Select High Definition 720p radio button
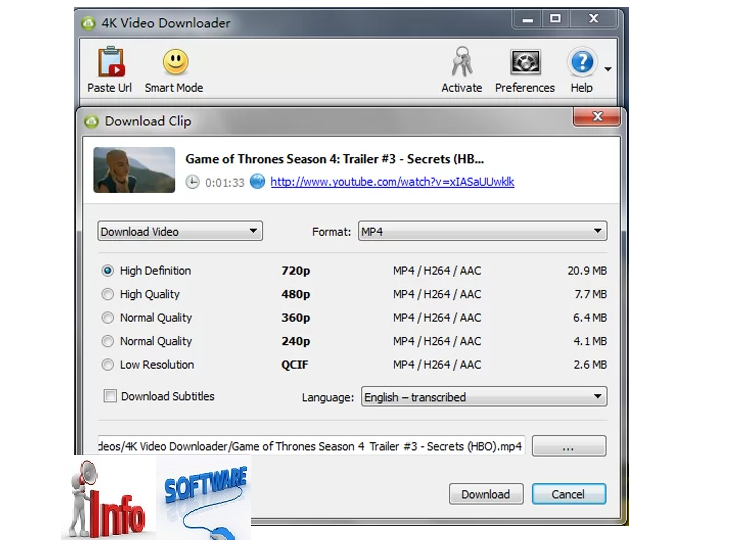Viewport: 735px width, 540px height. [x=107, y=270]
